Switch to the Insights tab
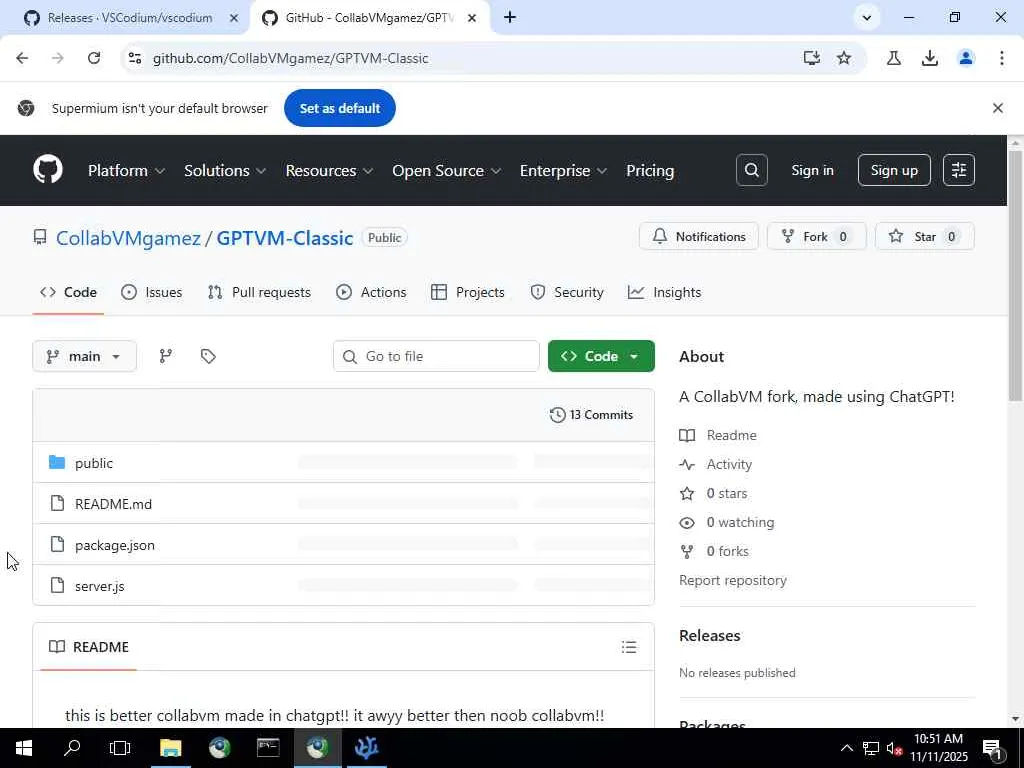The width and height of the screenshot is (1024, 768). 664,292
